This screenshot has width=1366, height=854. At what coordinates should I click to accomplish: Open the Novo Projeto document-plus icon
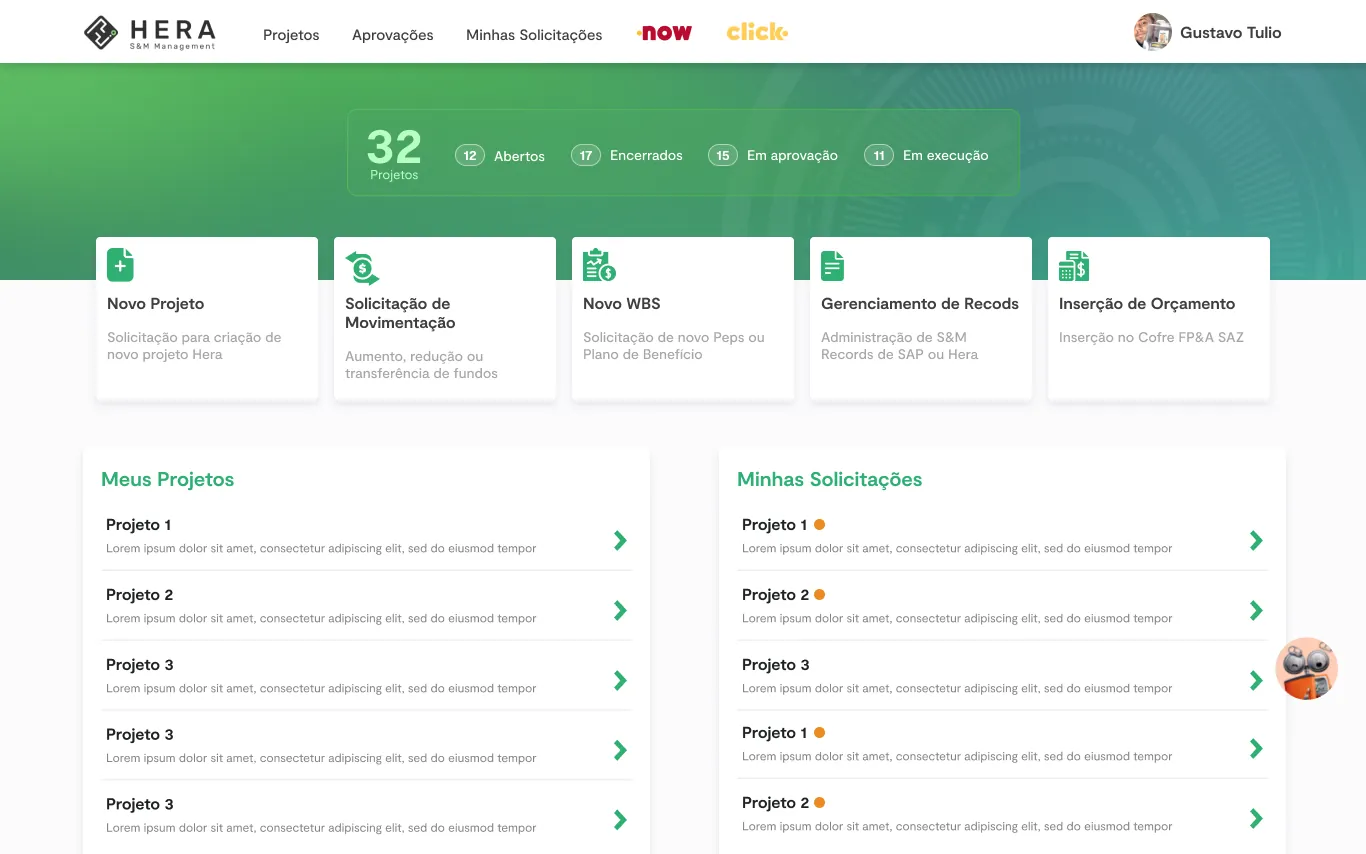tap(120, 265)
